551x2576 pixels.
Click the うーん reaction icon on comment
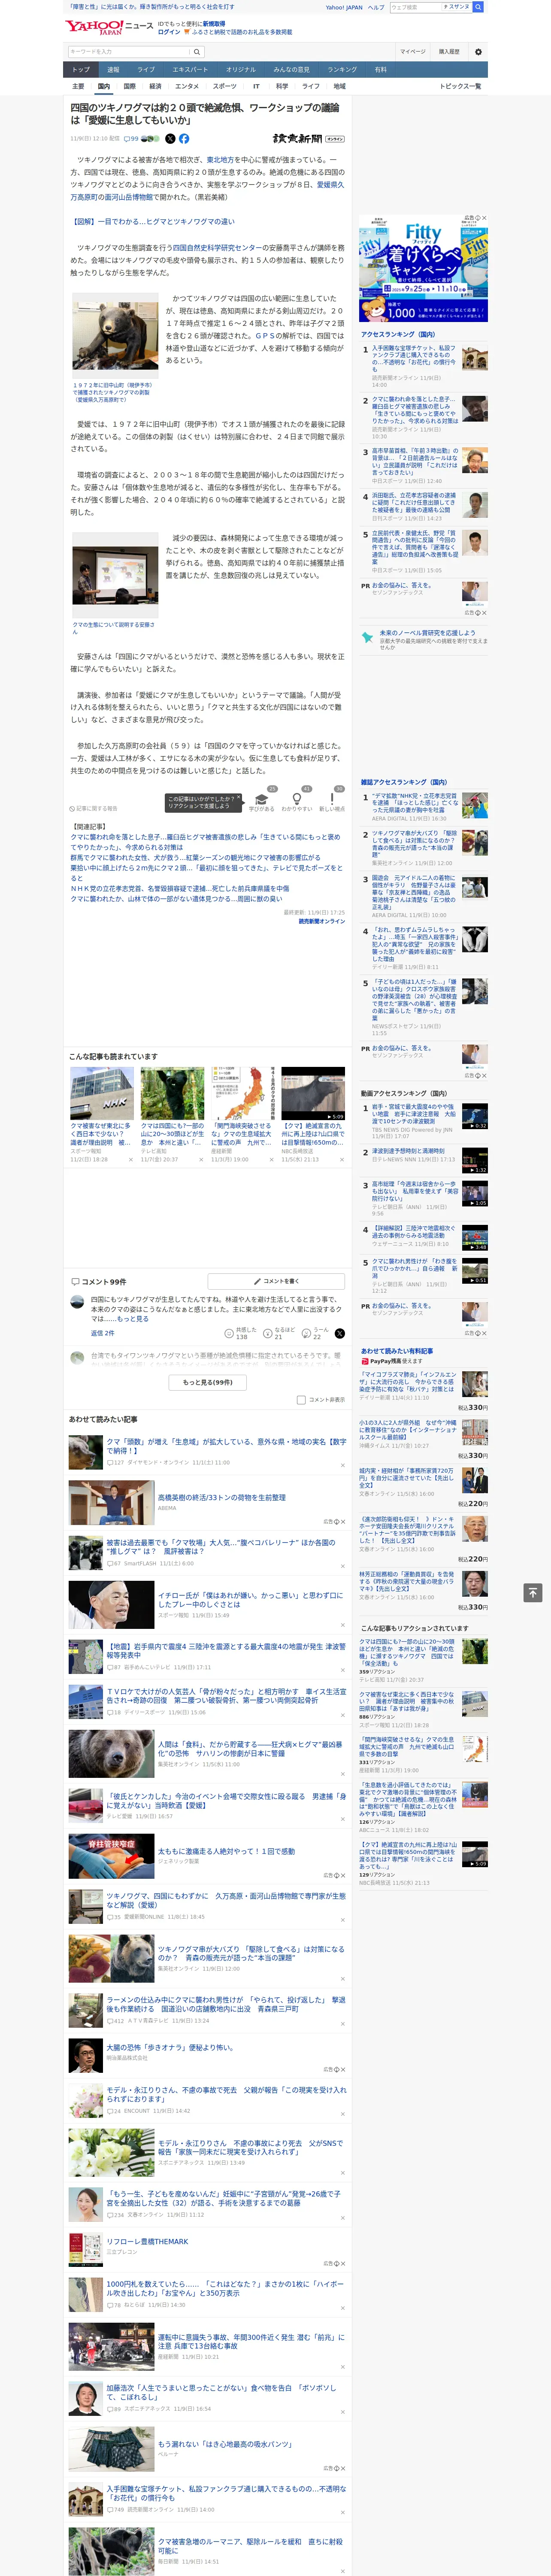pos(307,1333)
